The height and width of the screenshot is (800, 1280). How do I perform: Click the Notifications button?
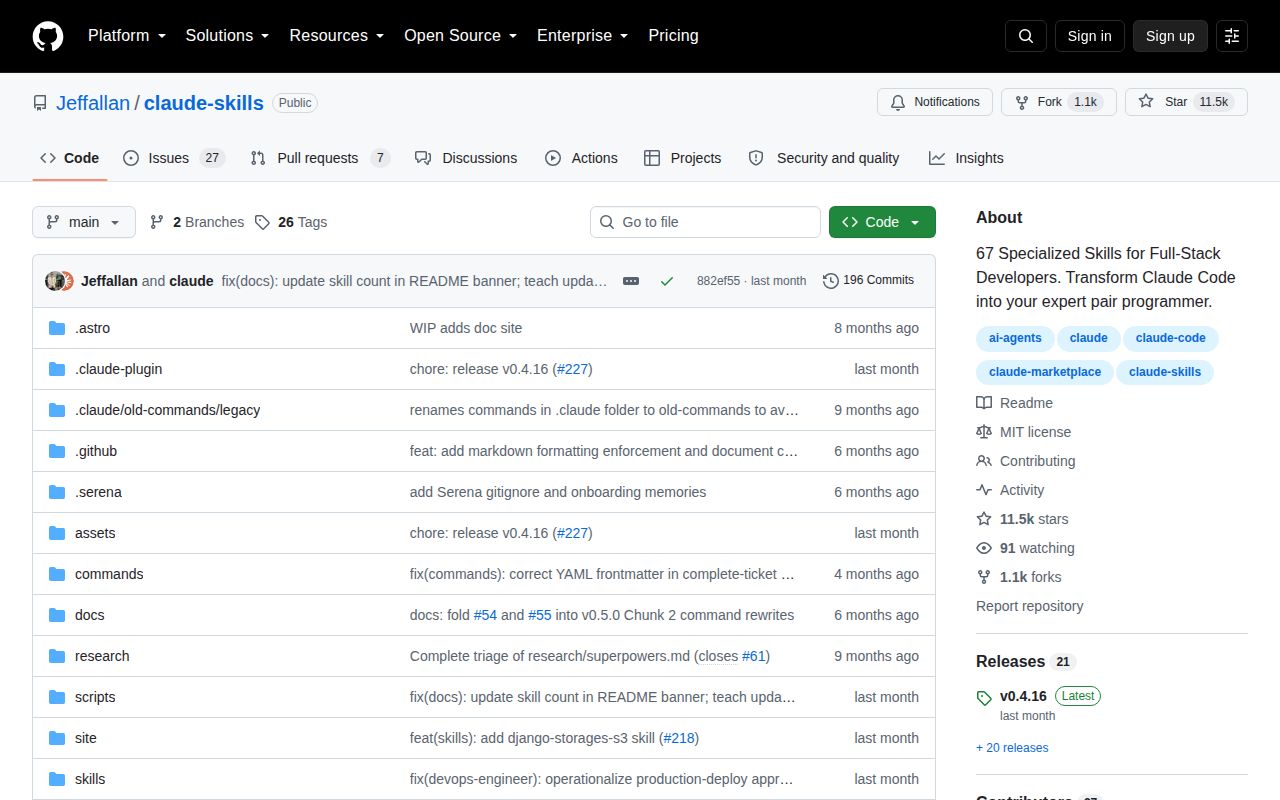935,102
